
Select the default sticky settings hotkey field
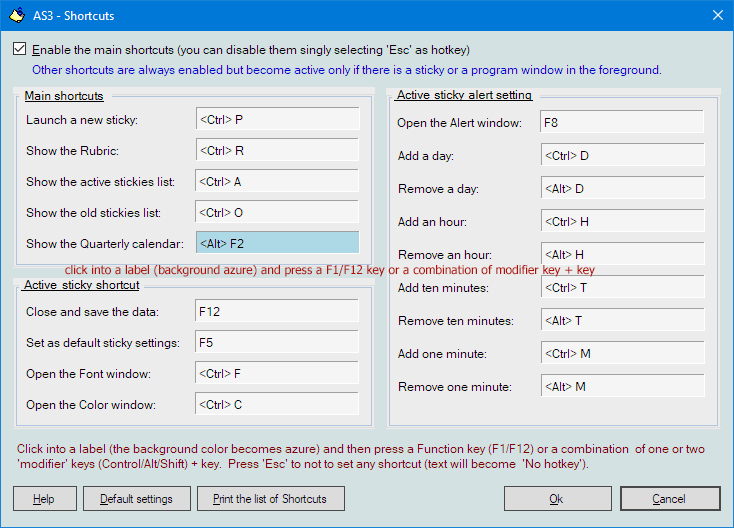point(277,343)
